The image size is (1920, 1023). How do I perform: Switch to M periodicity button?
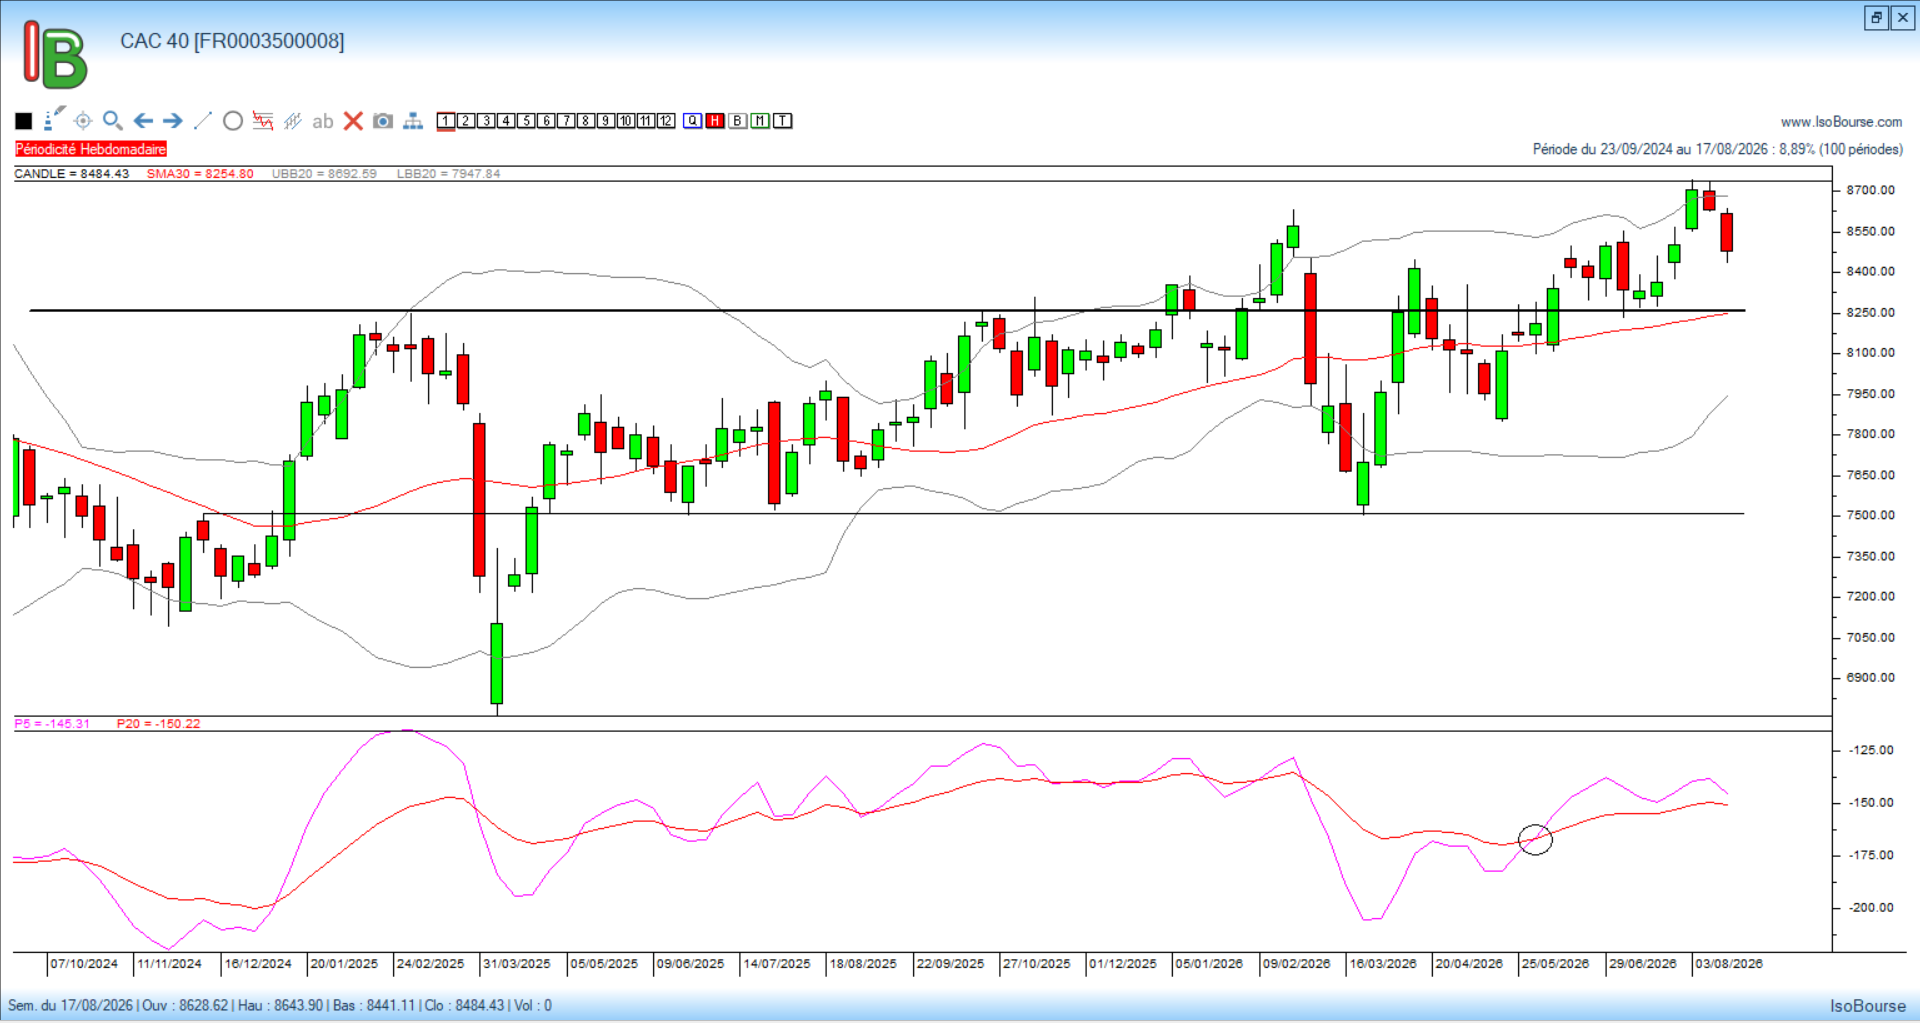[x=760, y=121]
